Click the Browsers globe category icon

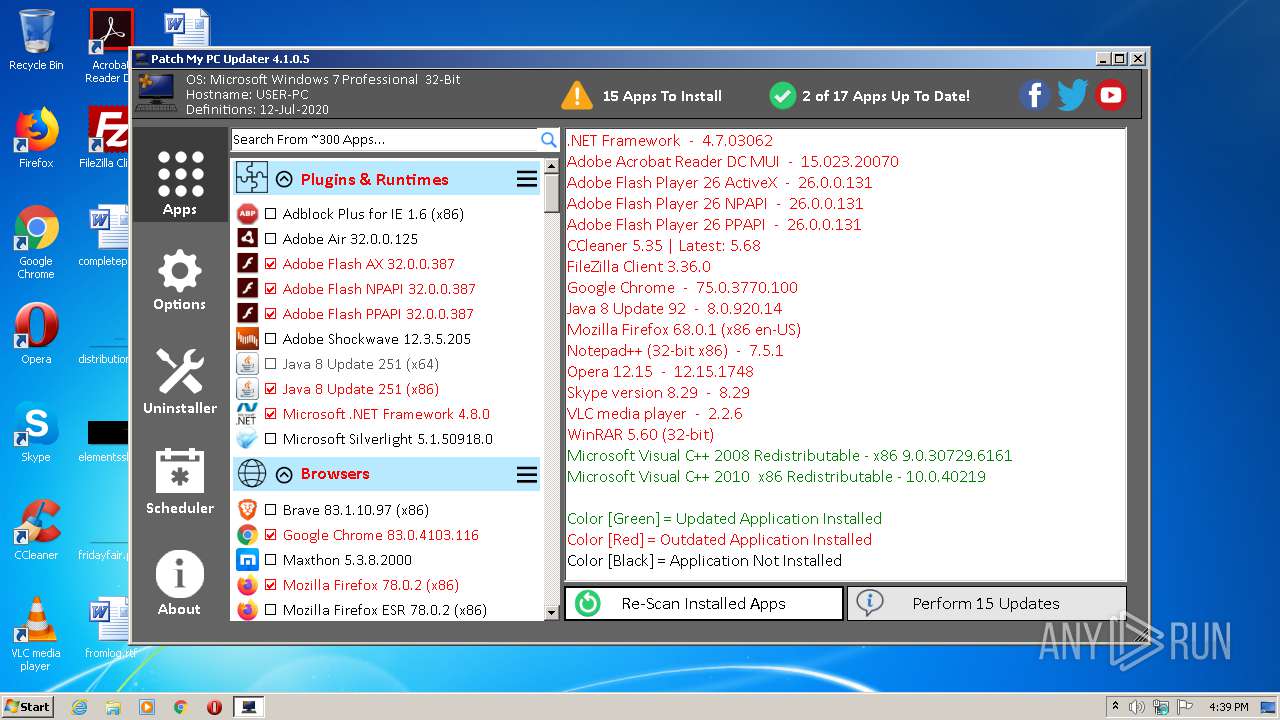[252, 474]
